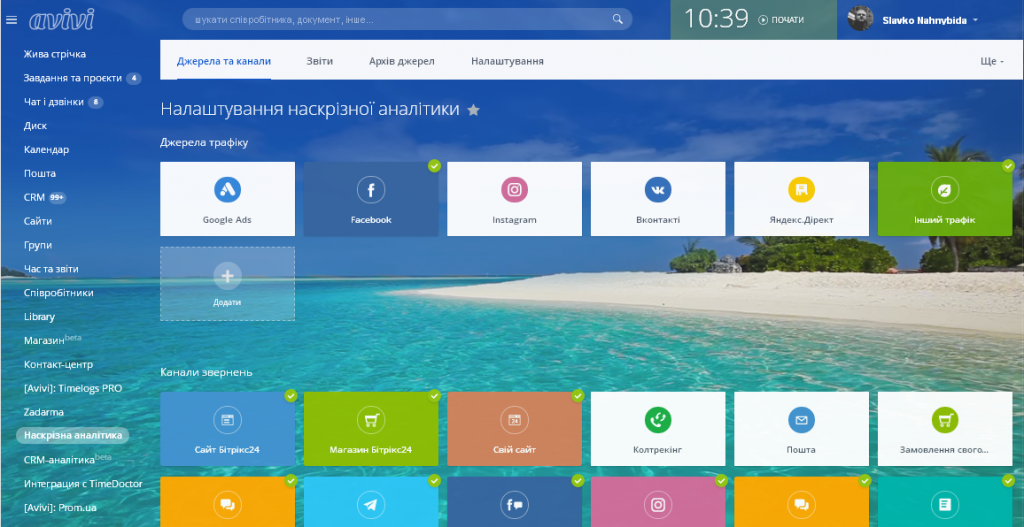Click the yellow chat bubbles icon below Сайт Бітрікс24
1024x527 pixels.
(227, 505)
